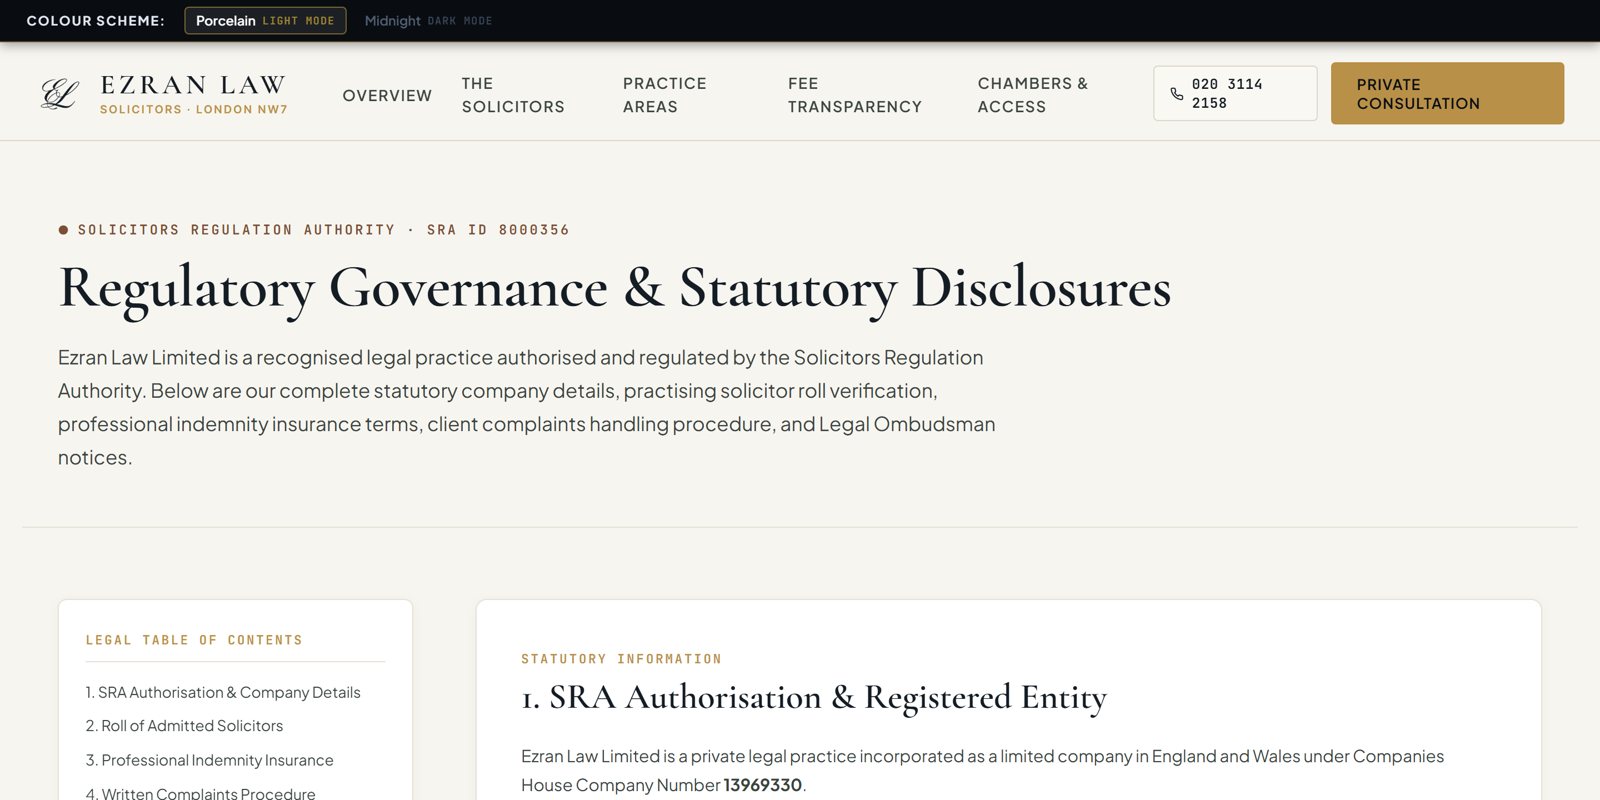Screen dimensions: 1600x800
Task: Go to SRA Authorisation & Company Details section
Action: click(x=223, y=692)
